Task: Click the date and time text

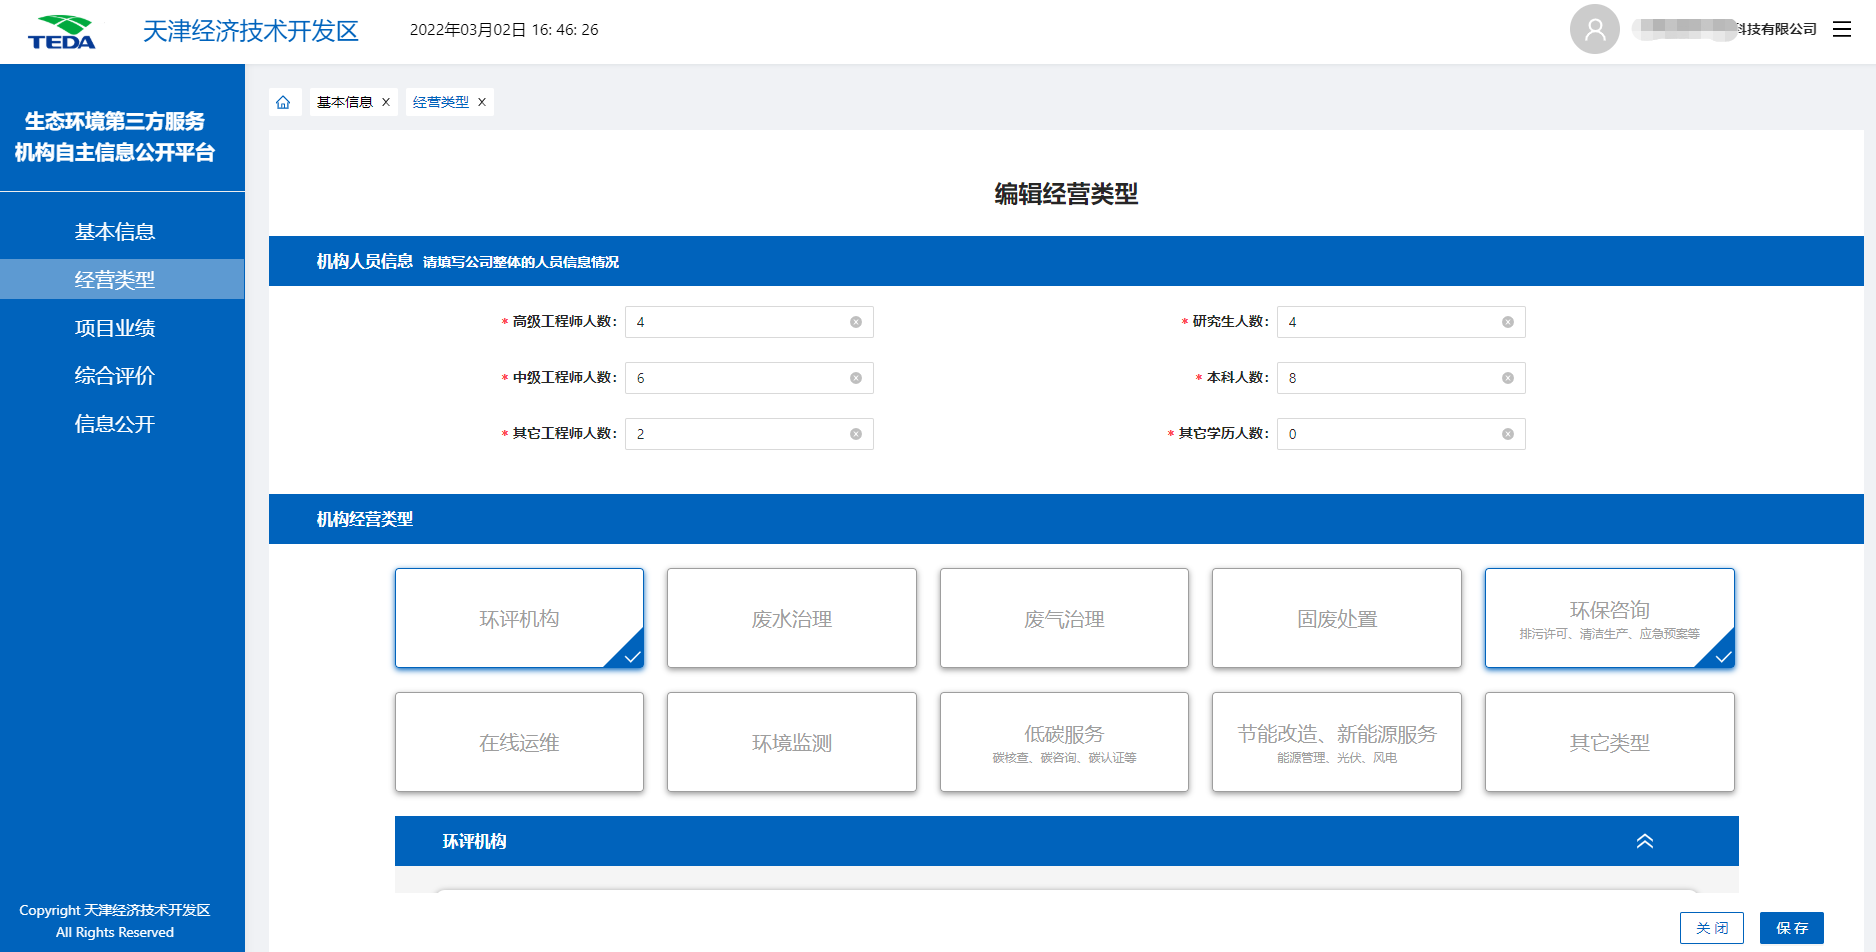Action: click(x=504, y=30)
